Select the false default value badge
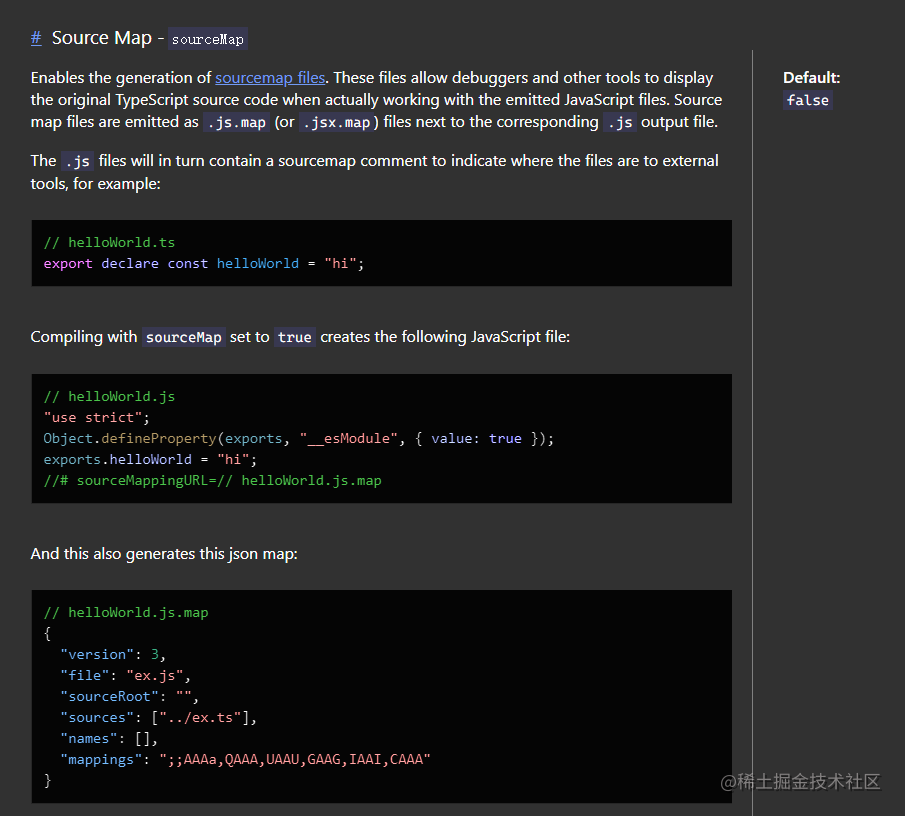 (x=807, y=99)
